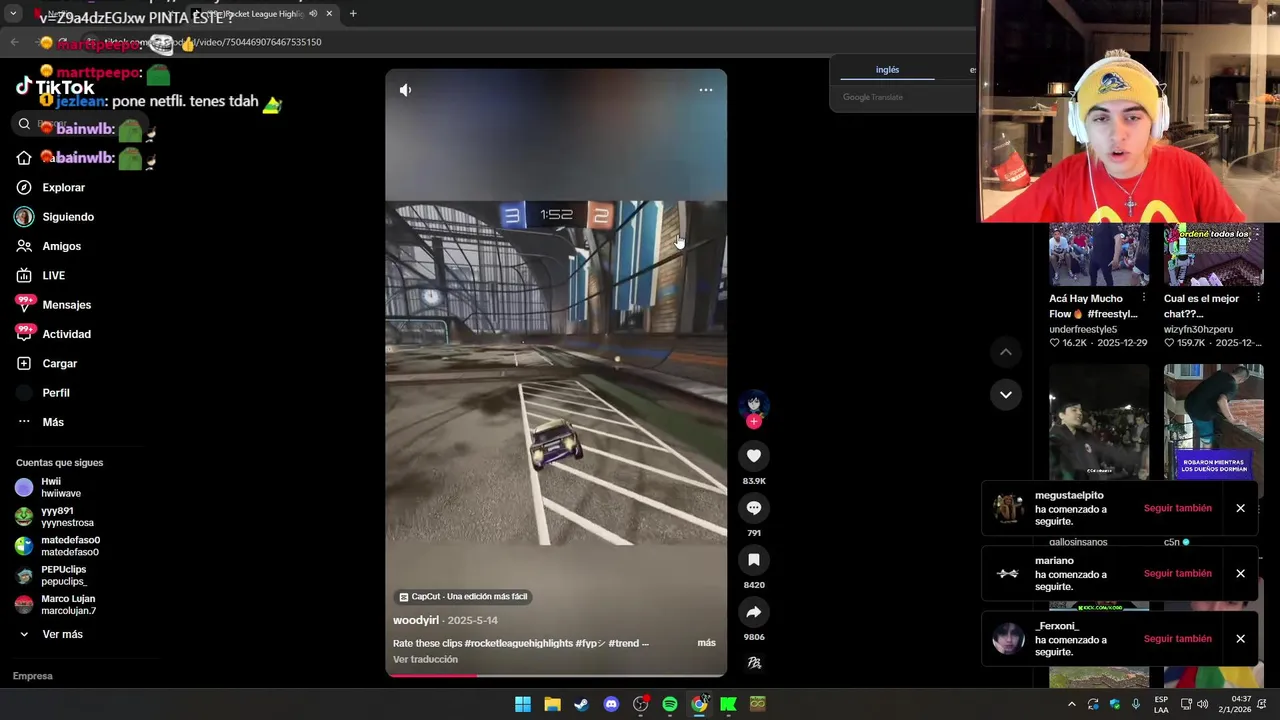The height and width of the screenshot is (720, 1280).
Task: Open Cual es el mejor chat video thumbnail
Action: pyautogui.click(x=1213, y=255)
